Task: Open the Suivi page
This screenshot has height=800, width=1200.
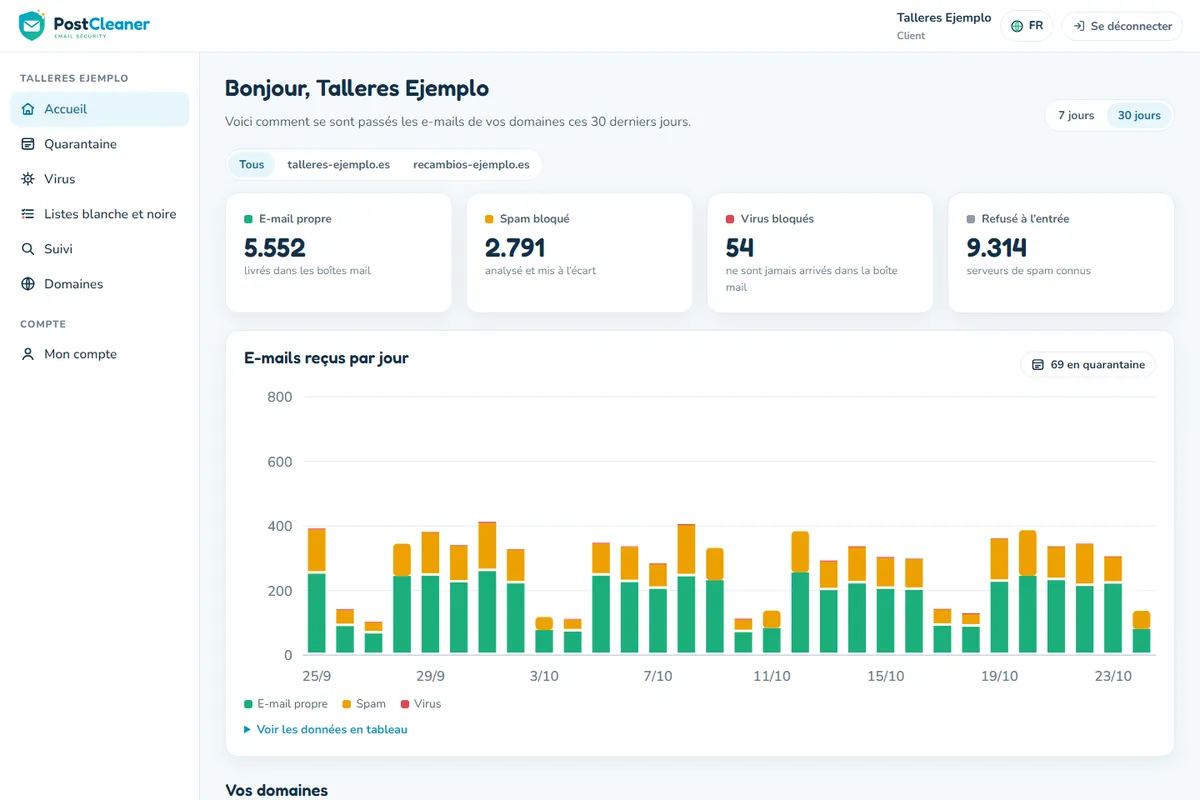Action: tap(99, 249)
